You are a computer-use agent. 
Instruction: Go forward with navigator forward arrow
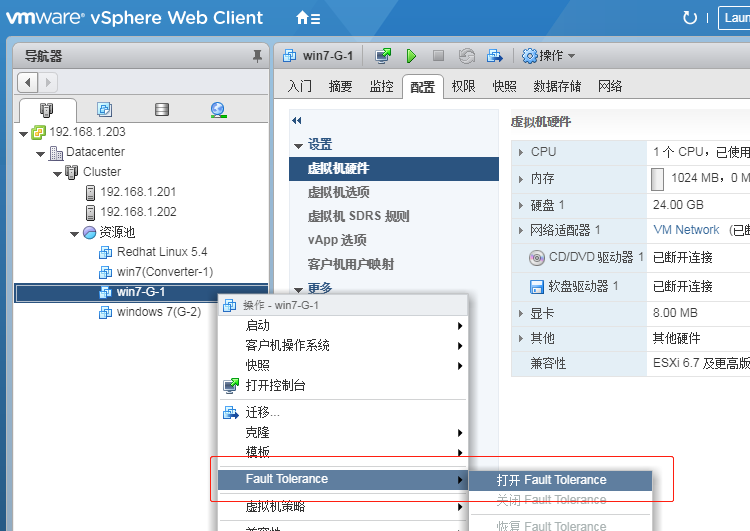coord(48,82)
